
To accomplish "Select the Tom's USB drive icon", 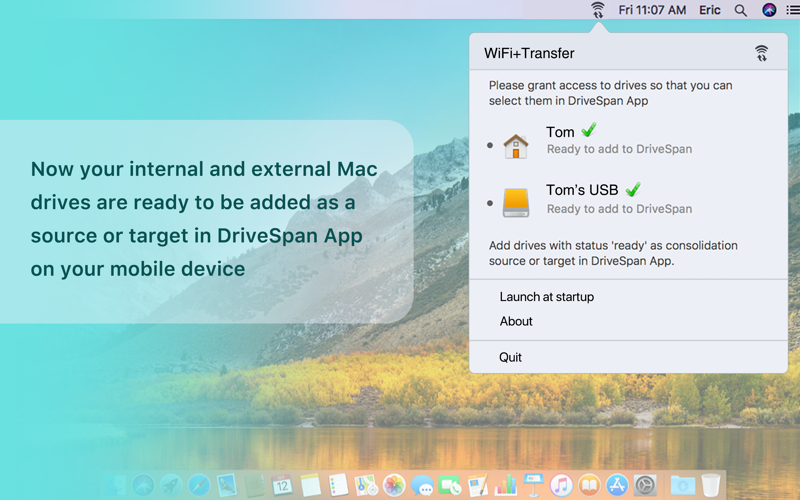I will point(516,203).
